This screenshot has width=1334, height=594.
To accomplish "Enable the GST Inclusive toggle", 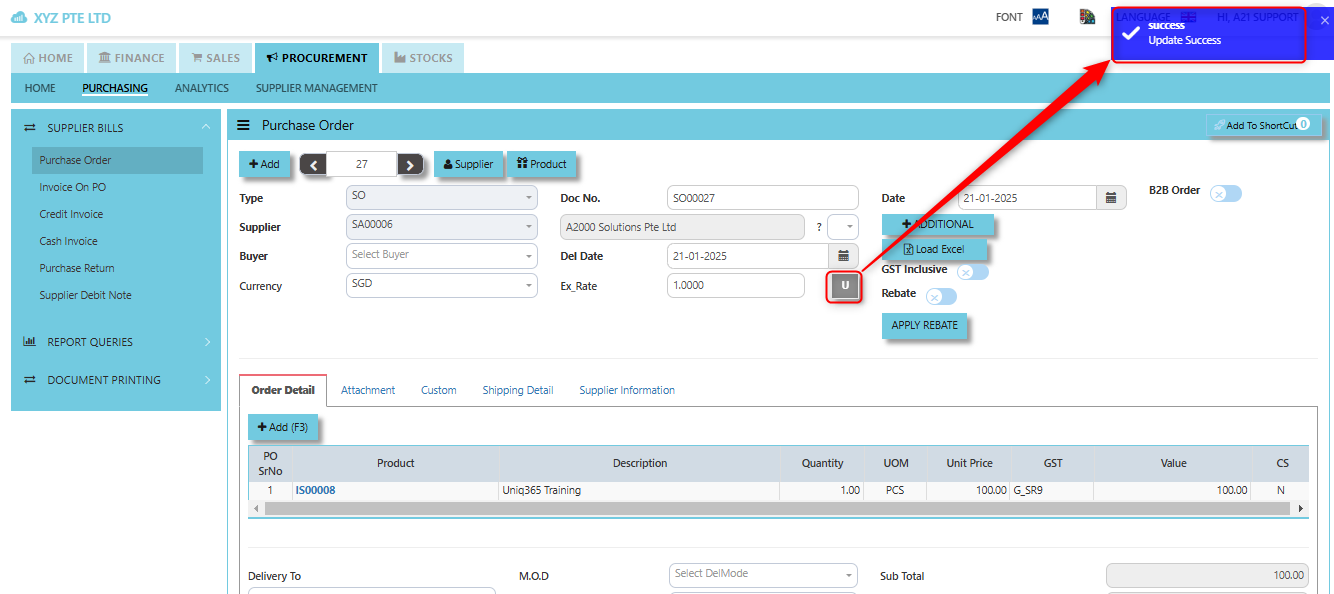I will click(972, 271).
